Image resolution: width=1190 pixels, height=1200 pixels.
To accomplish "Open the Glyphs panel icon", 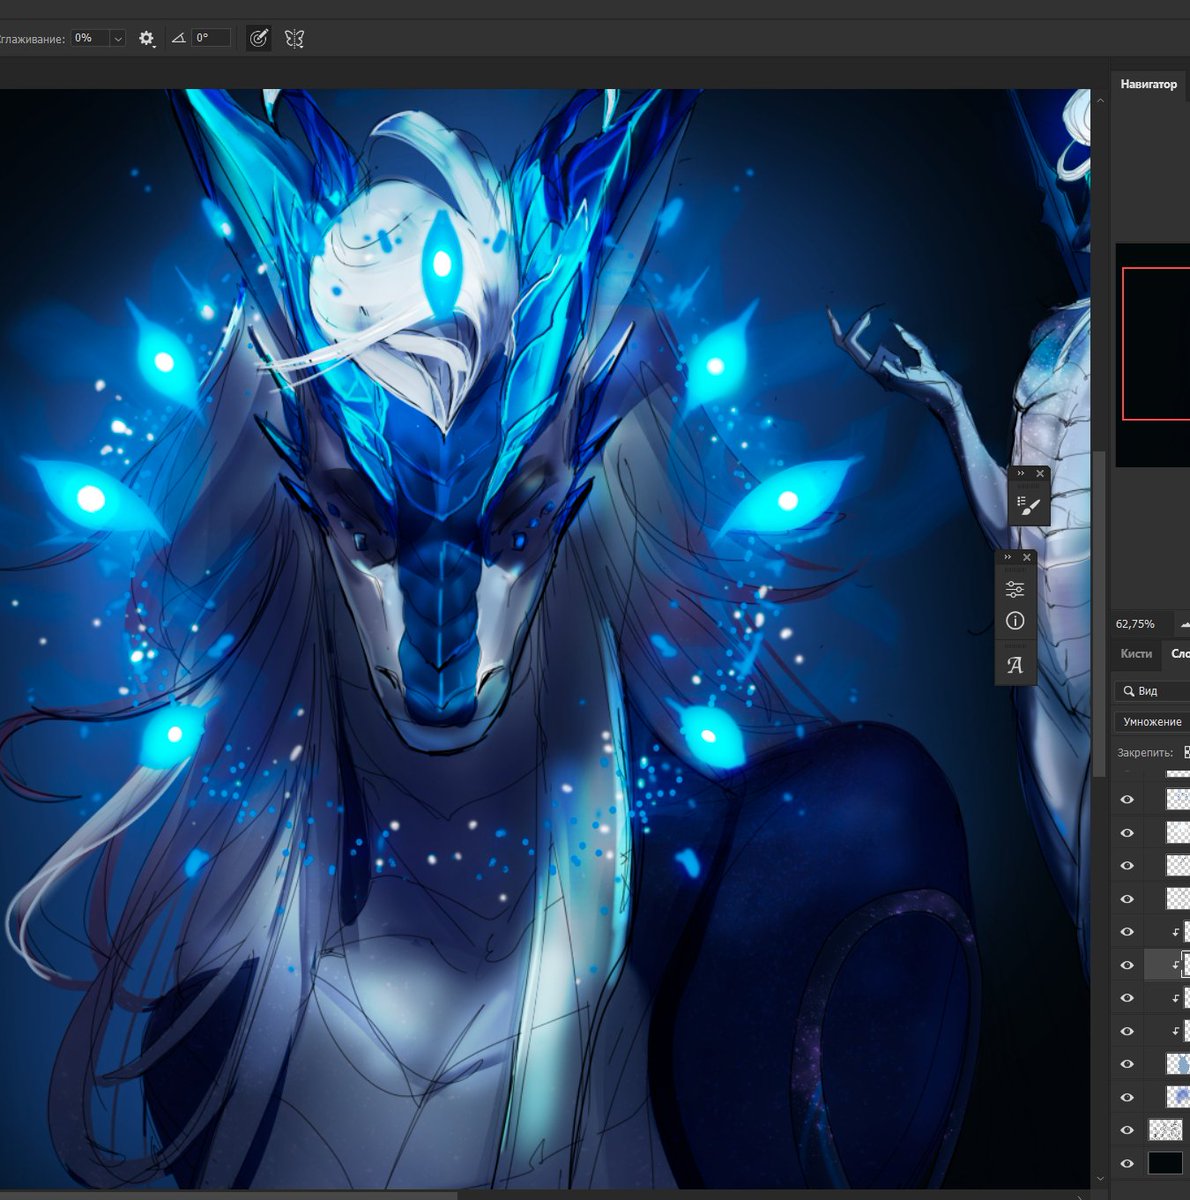I will [1014, 666].
